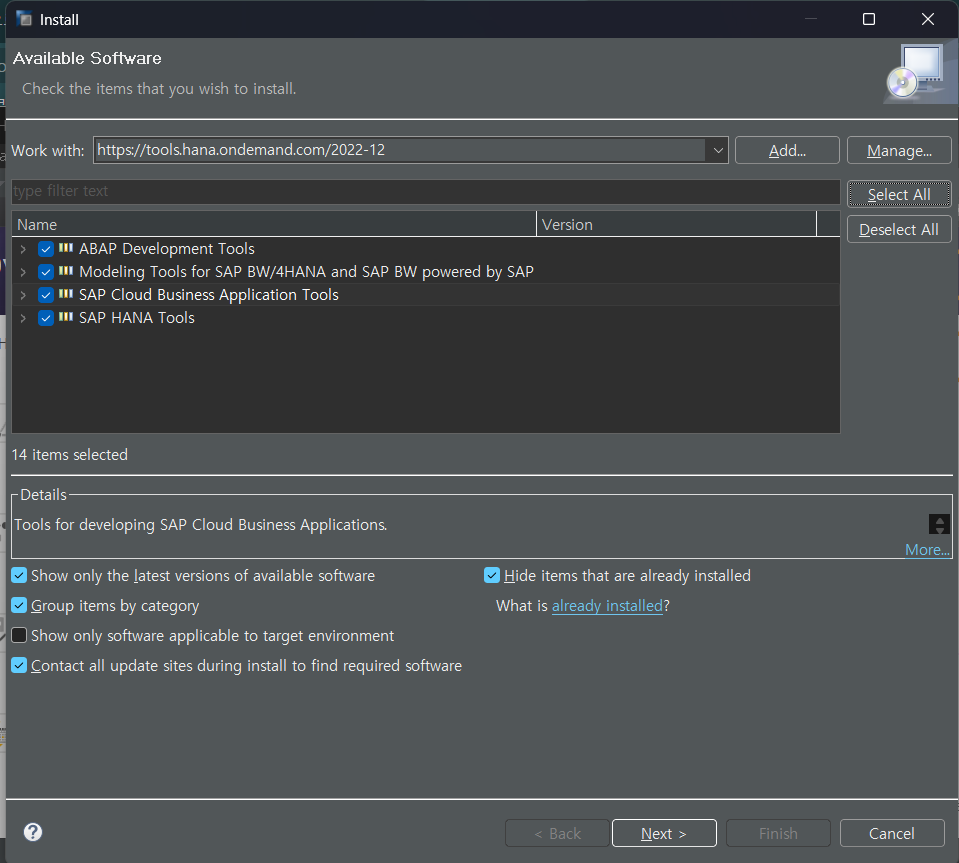Uncheck ABAP Development Tools checkbox
This screenshot has height=863, width=959.
coord(46,249)
